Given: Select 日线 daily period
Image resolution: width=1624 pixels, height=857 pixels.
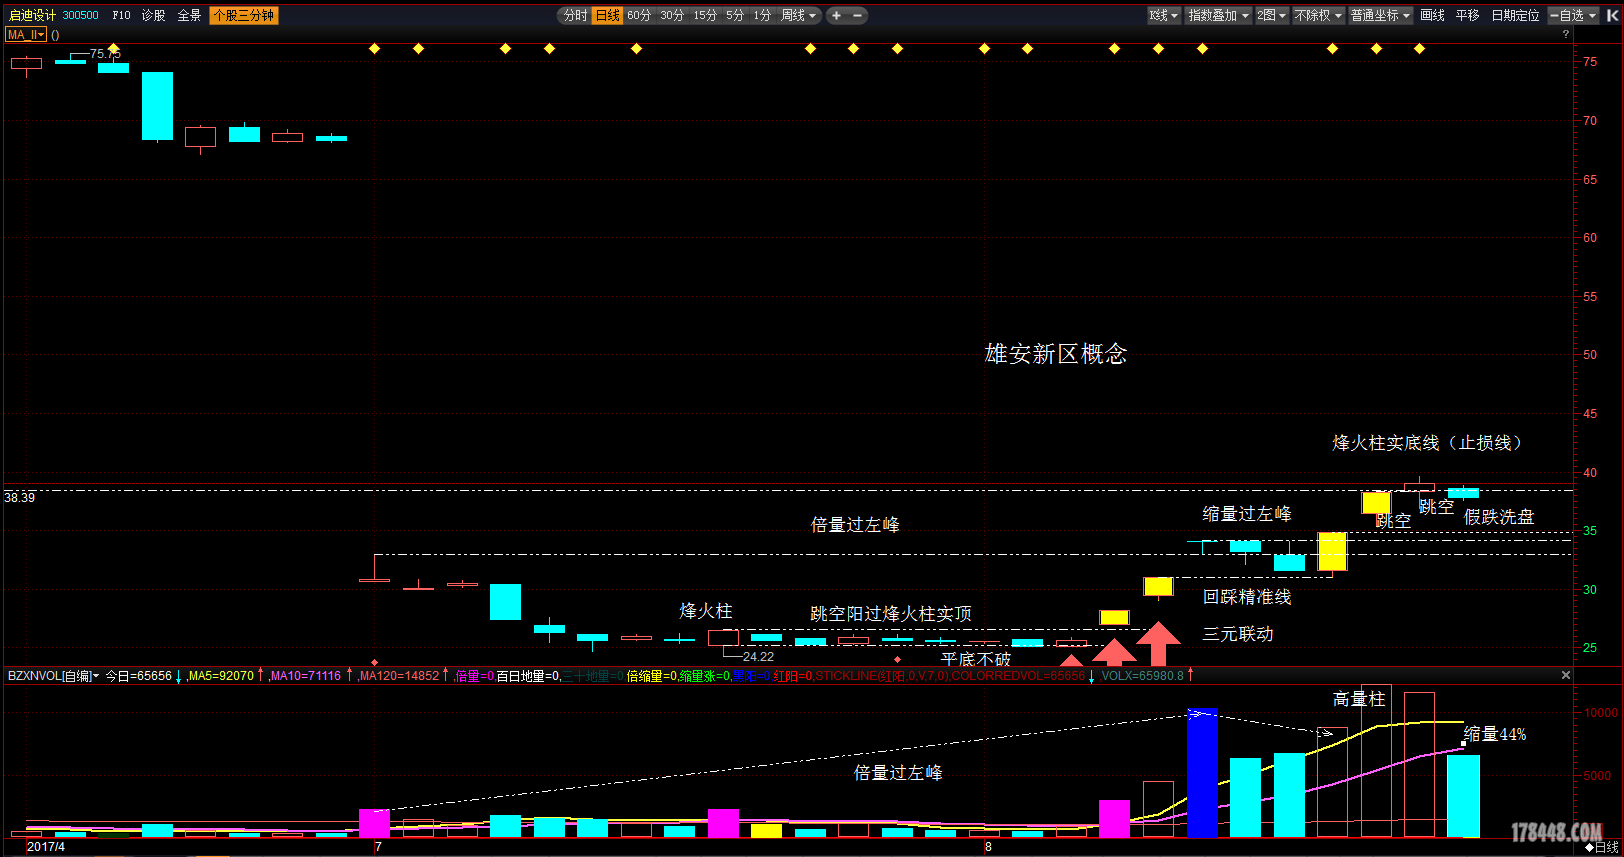Looking at the screenshot, I should pyautogui.click(x=607, y=15).
